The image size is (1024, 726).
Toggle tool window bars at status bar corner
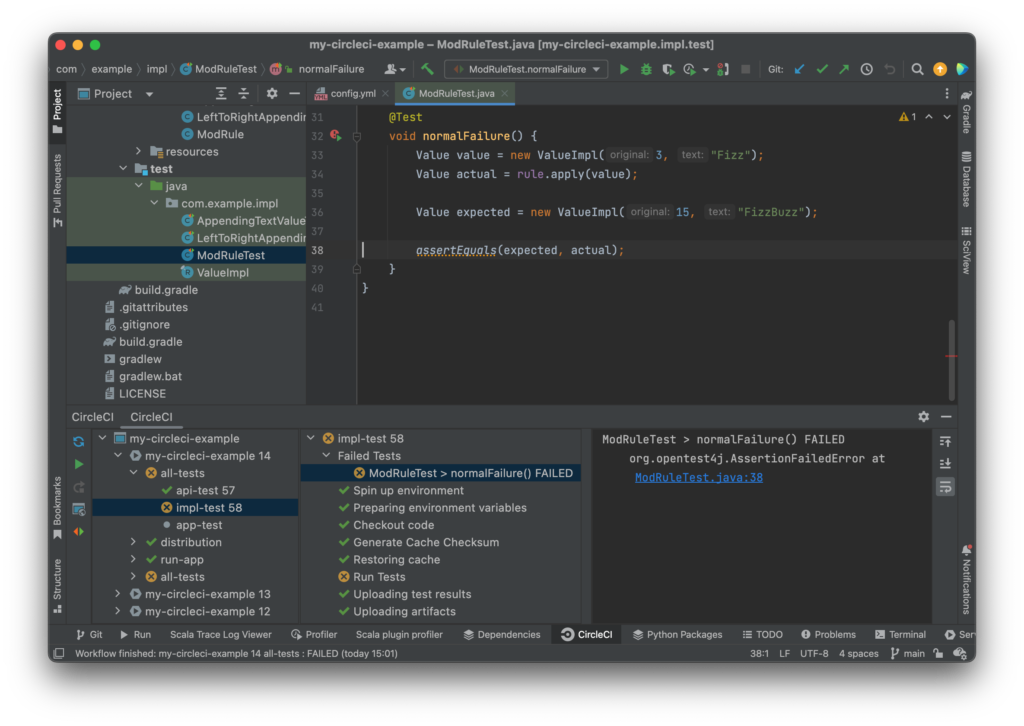click(x=59, y=654)
